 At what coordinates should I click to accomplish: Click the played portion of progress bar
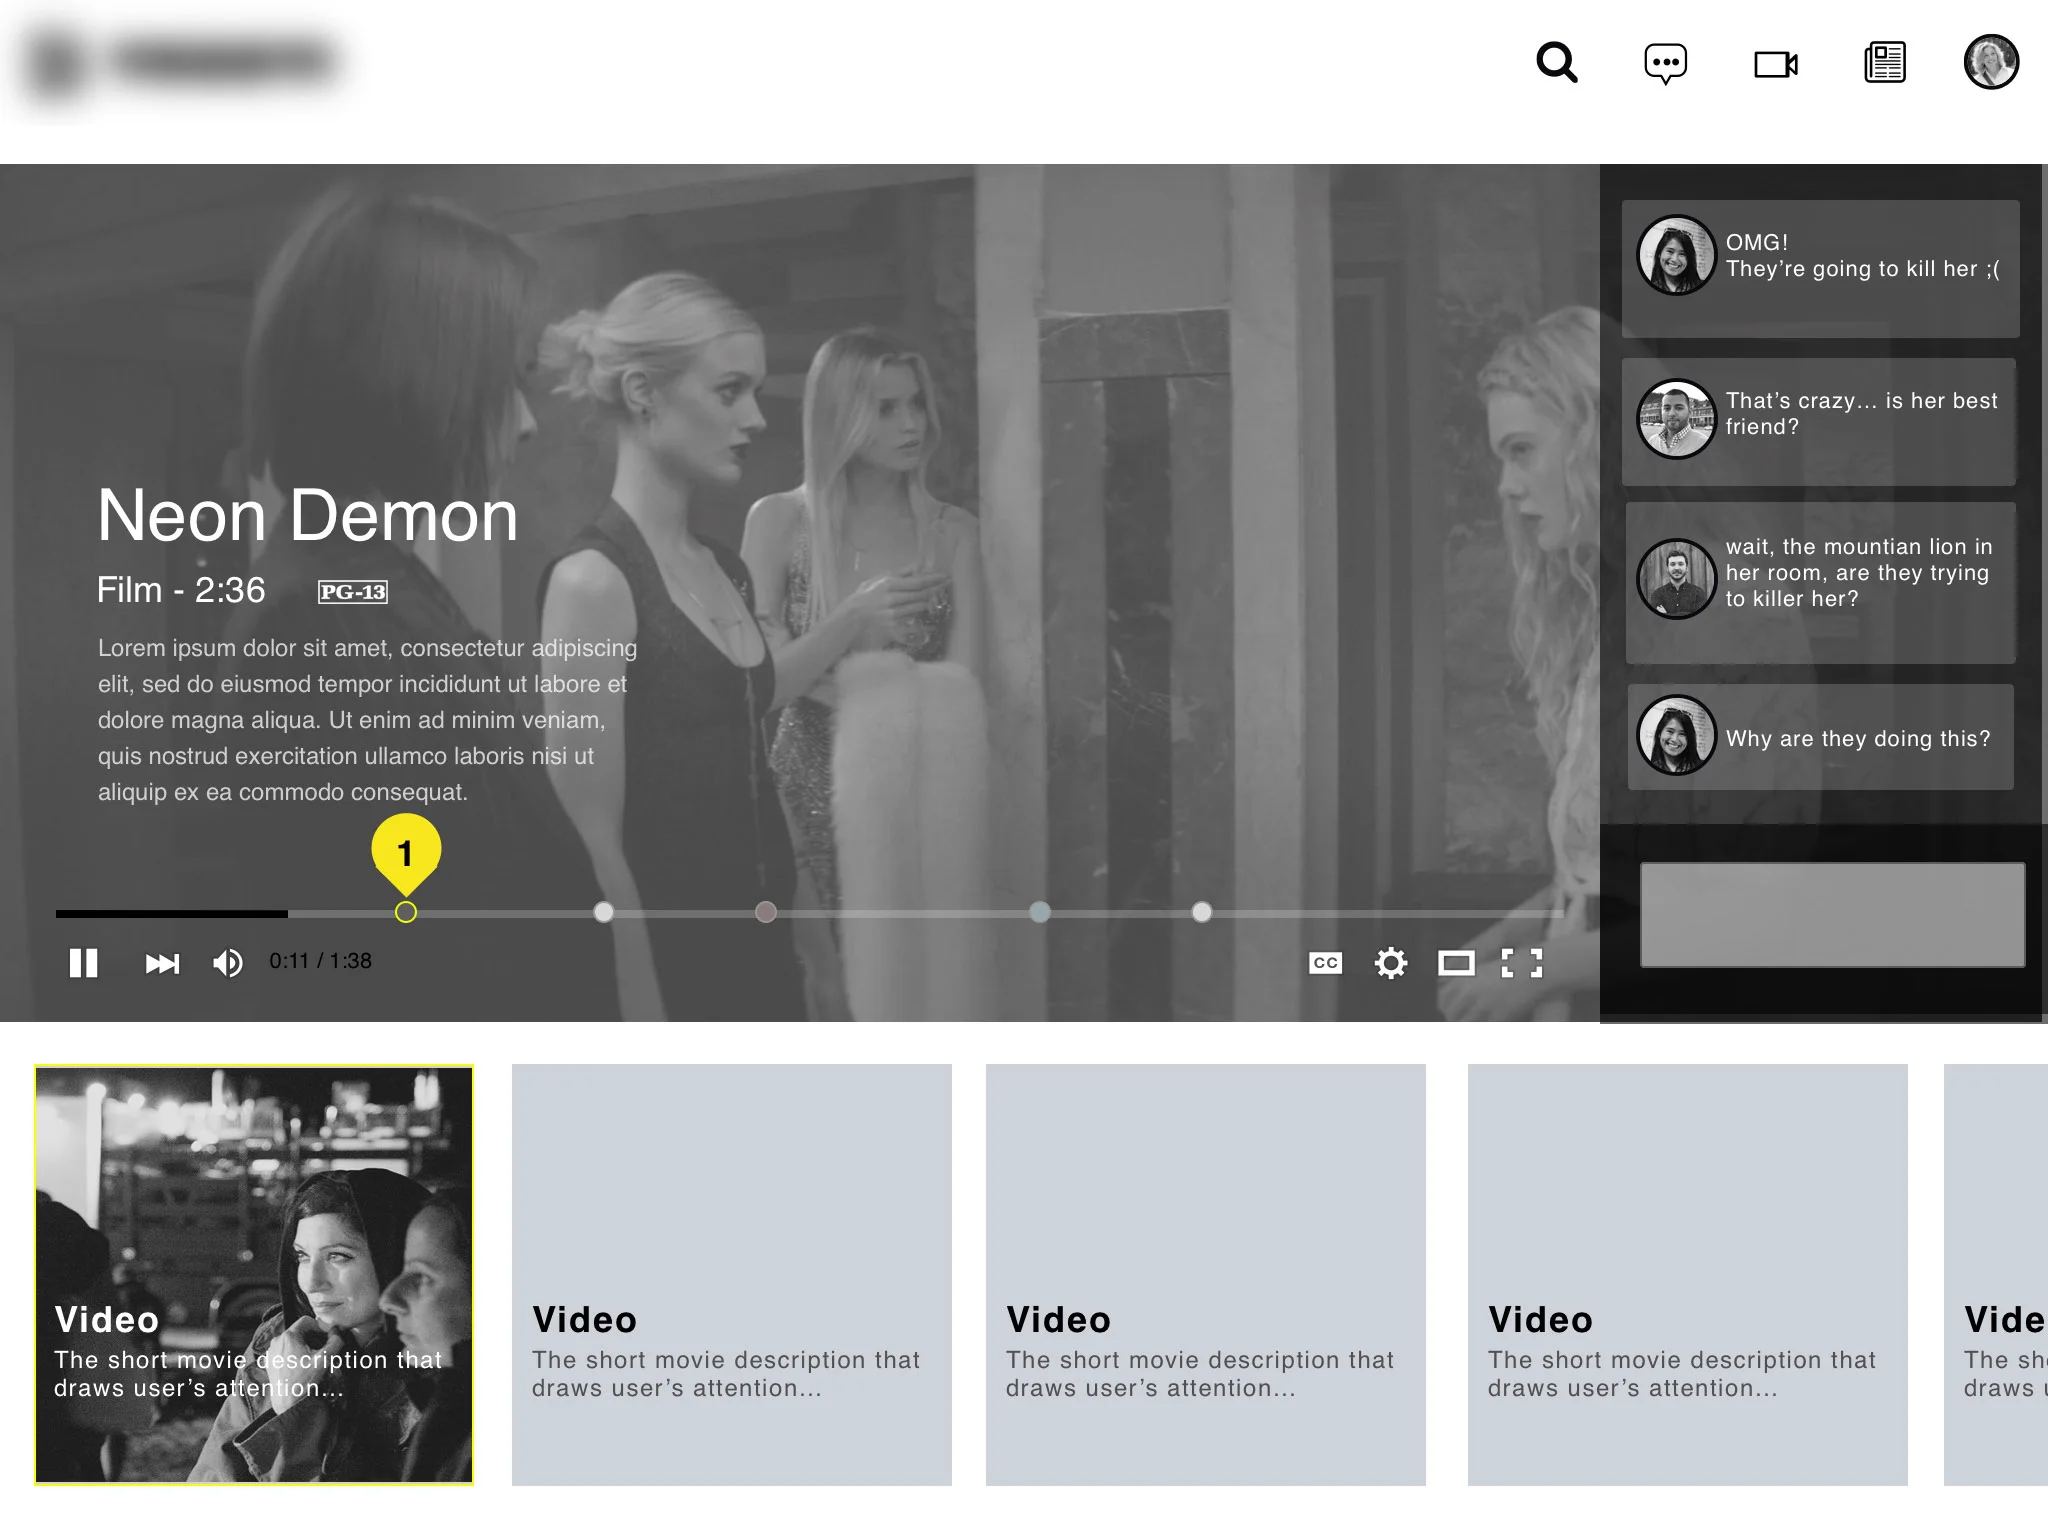coord(172,913)
